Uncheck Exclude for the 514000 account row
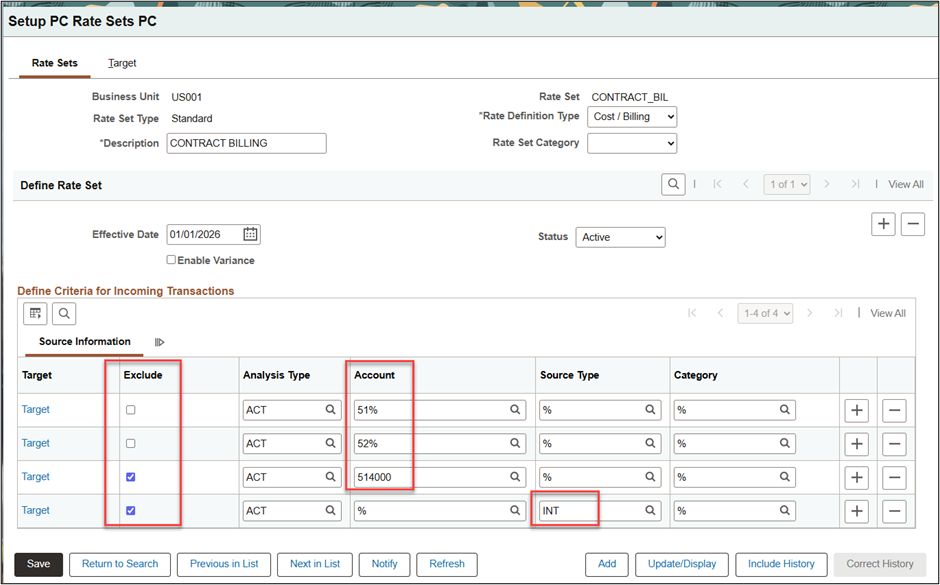The height and width of the screenshot is (585, 940). click(x=131, y=477)
